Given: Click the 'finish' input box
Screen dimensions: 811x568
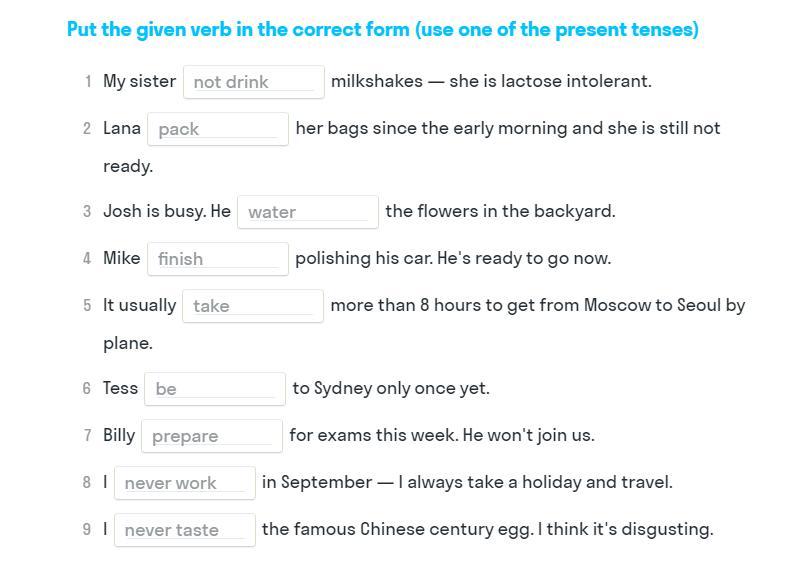Looking at the screenshot, I should (217, 259).
